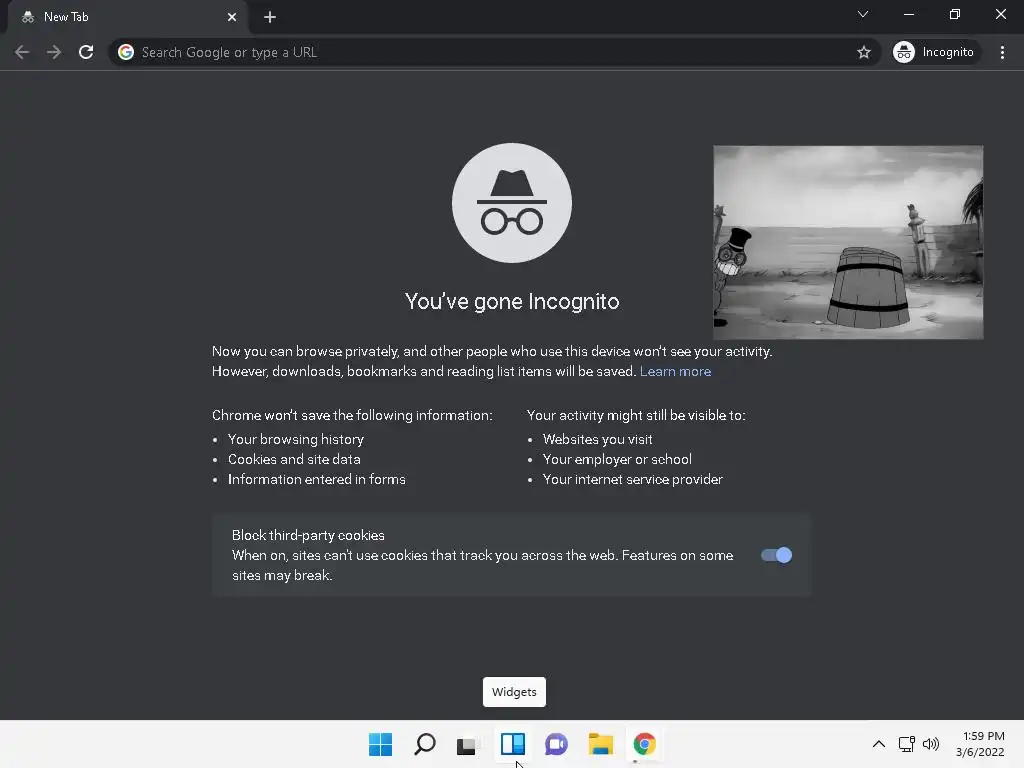
Task: Open Chrome's three-dot menu
Action: [x=1002, y=52]
